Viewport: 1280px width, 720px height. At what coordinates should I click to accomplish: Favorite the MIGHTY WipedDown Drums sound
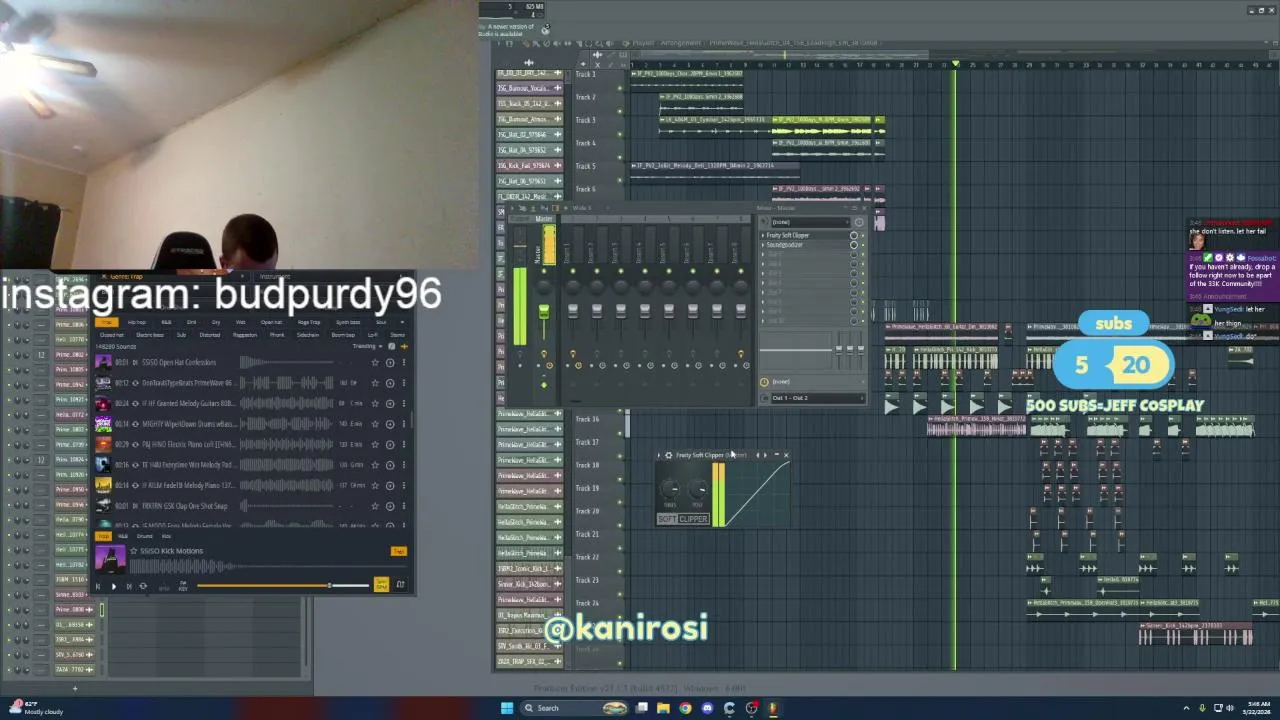[375, 424]
